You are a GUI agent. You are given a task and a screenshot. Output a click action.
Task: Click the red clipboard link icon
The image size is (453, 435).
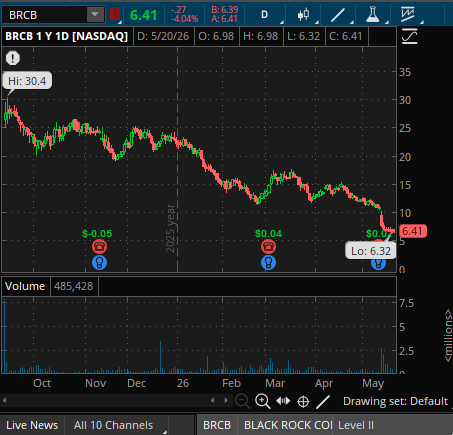[115, 14]
